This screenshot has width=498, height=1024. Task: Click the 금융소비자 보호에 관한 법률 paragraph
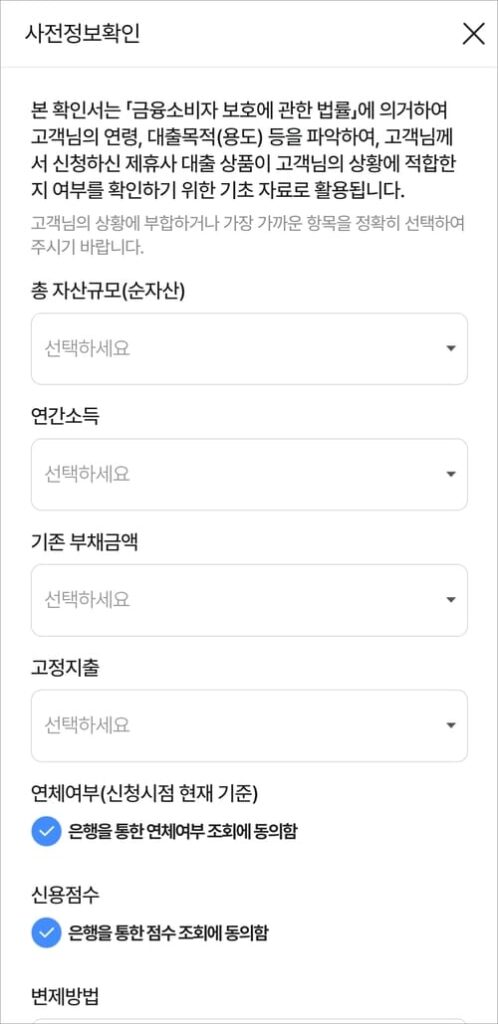coord(248,150)
